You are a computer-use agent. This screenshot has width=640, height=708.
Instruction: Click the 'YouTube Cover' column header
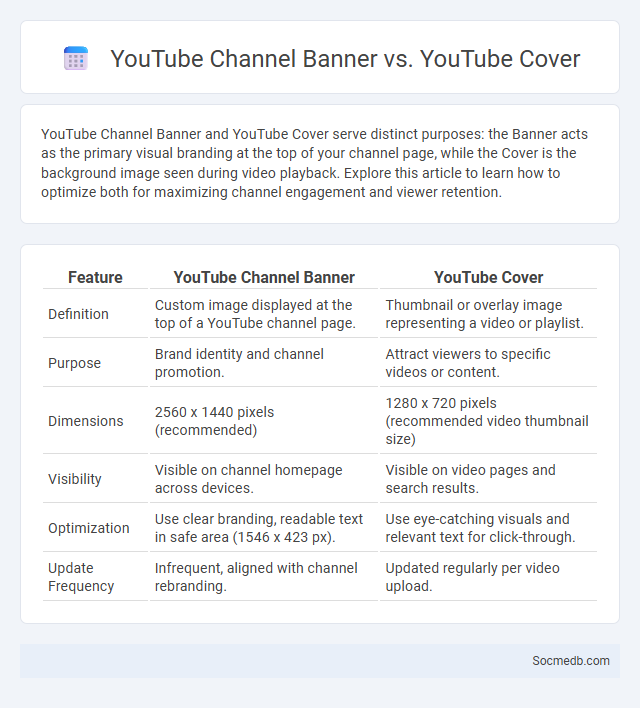(488, 277)
